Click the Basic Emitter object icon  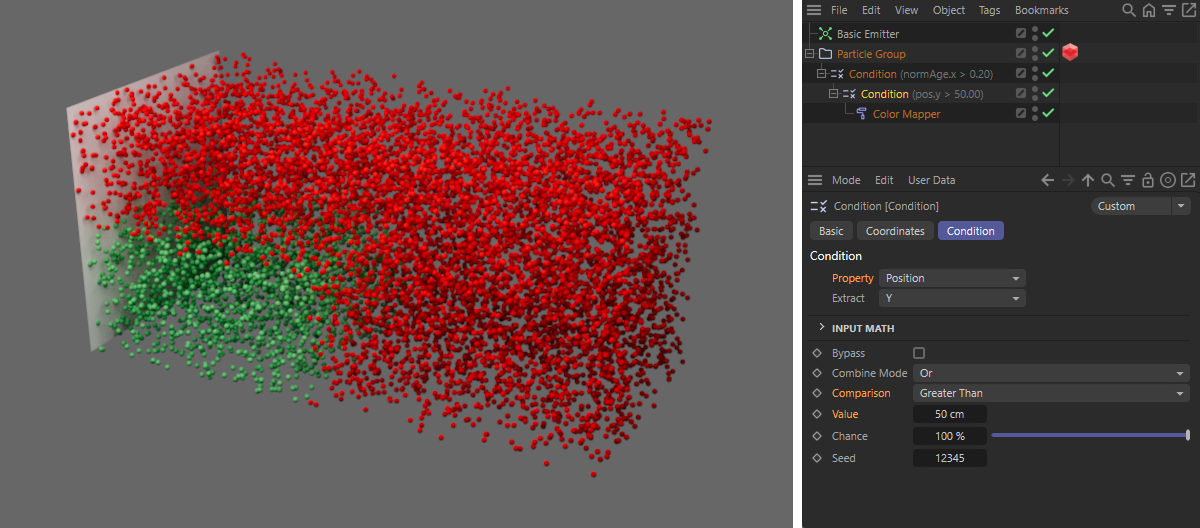click(825, 34)
